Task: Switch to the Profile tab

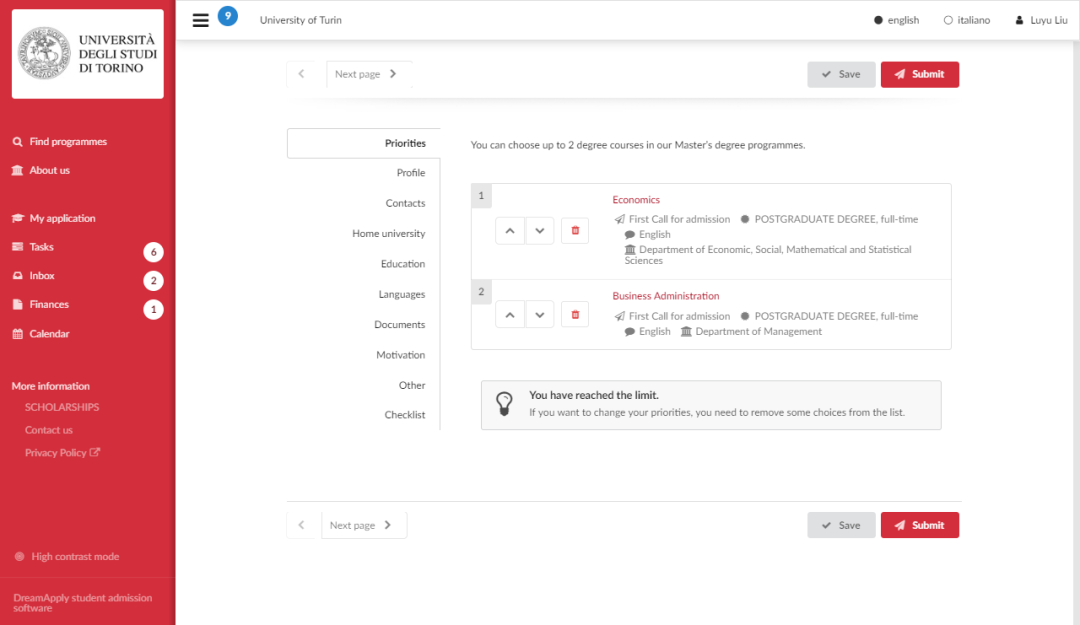Action: 411,173
